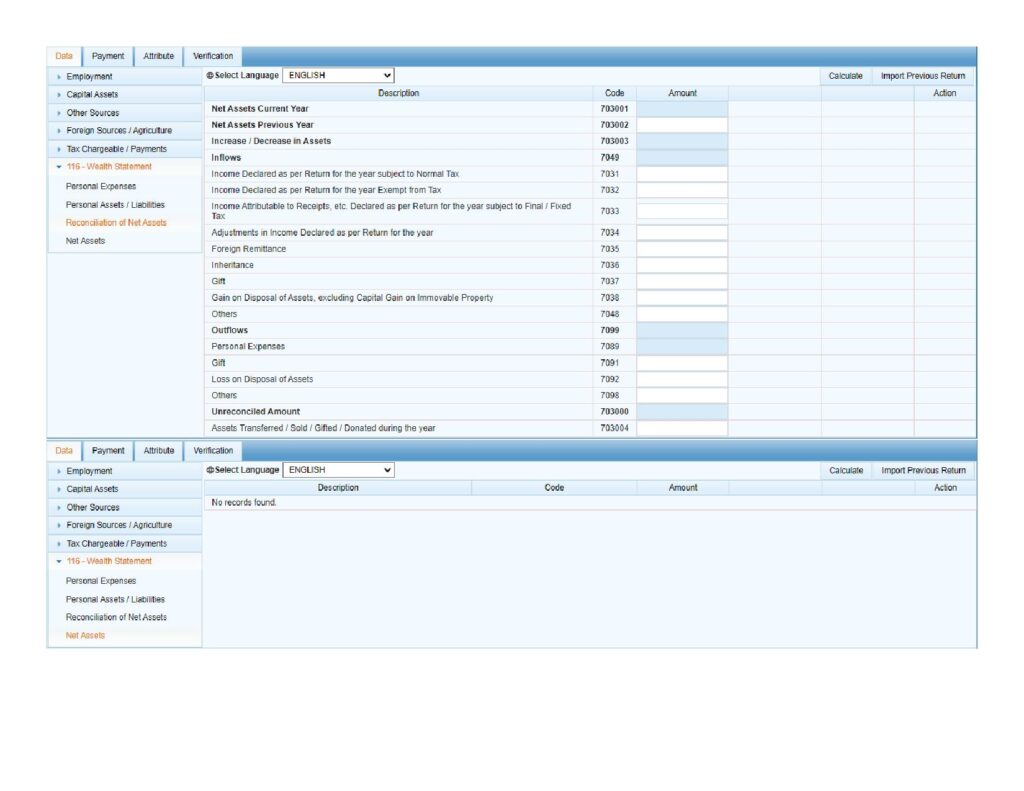
Task: Collapse 116 - Wealth Statement in upper sidebar
Action: coord(109,167)
